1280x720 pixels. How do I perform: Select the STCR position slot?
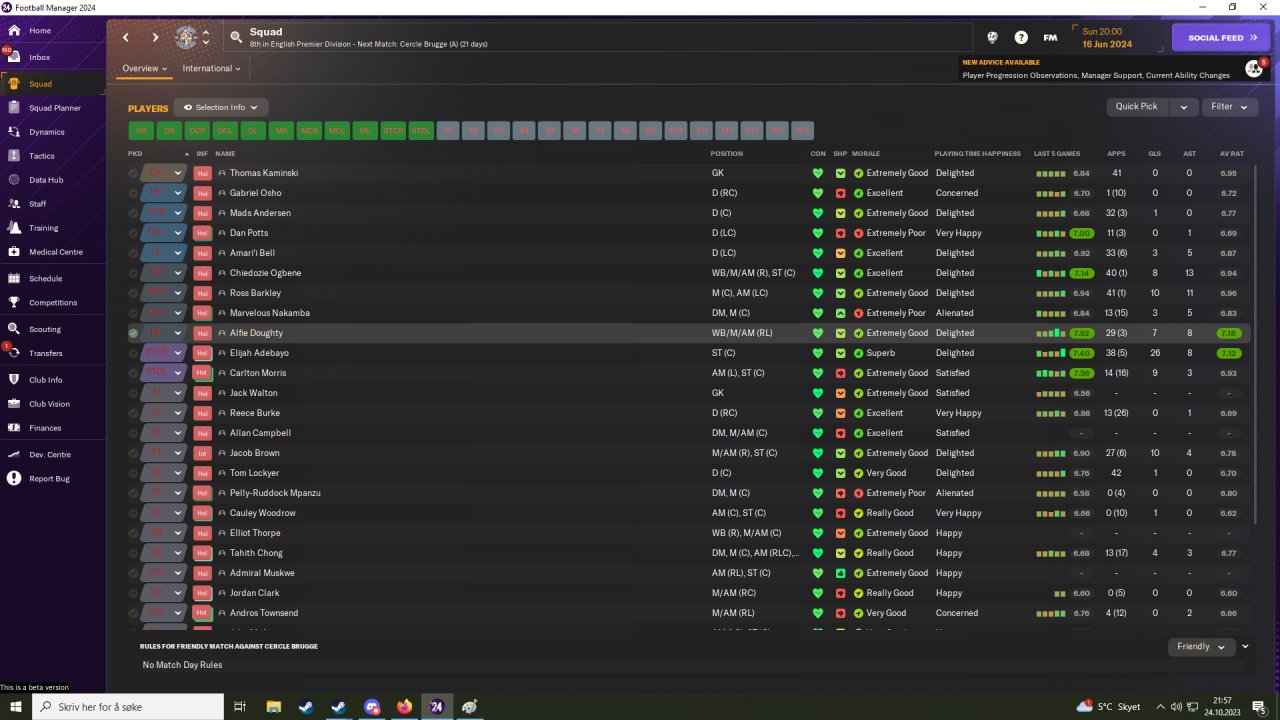coord(393,131)
